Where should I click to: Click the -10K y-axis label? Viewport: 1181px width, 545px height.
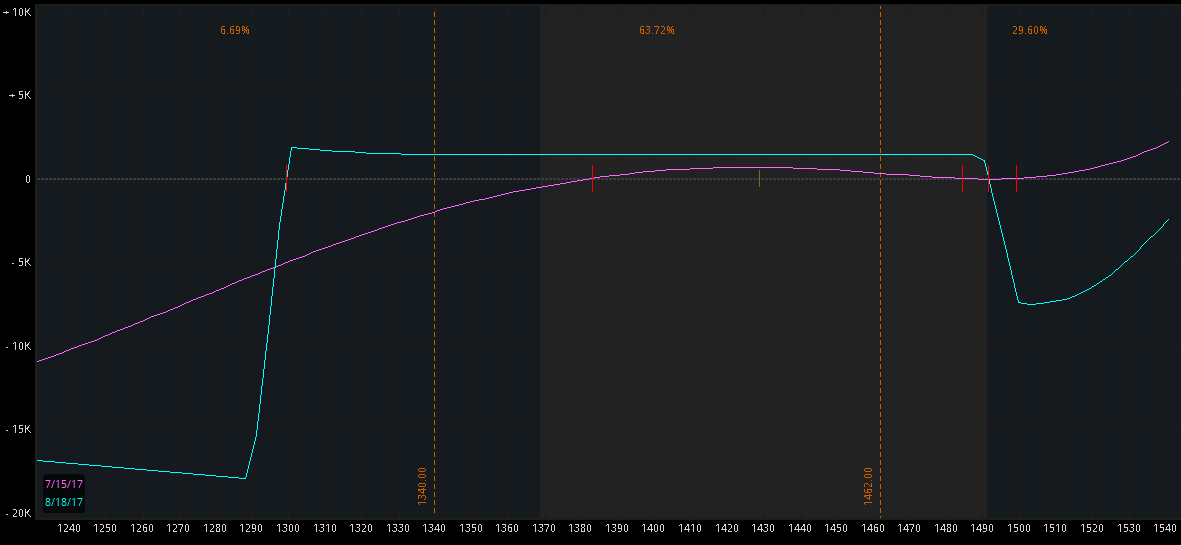(17, 346)
